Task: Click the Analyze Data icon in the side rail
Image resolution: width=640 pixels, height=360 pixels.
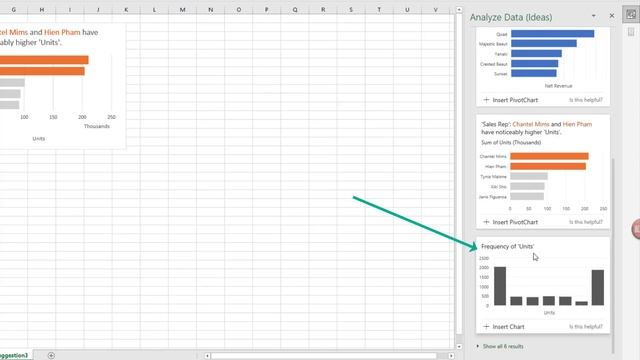Action: tap(631, 15)
